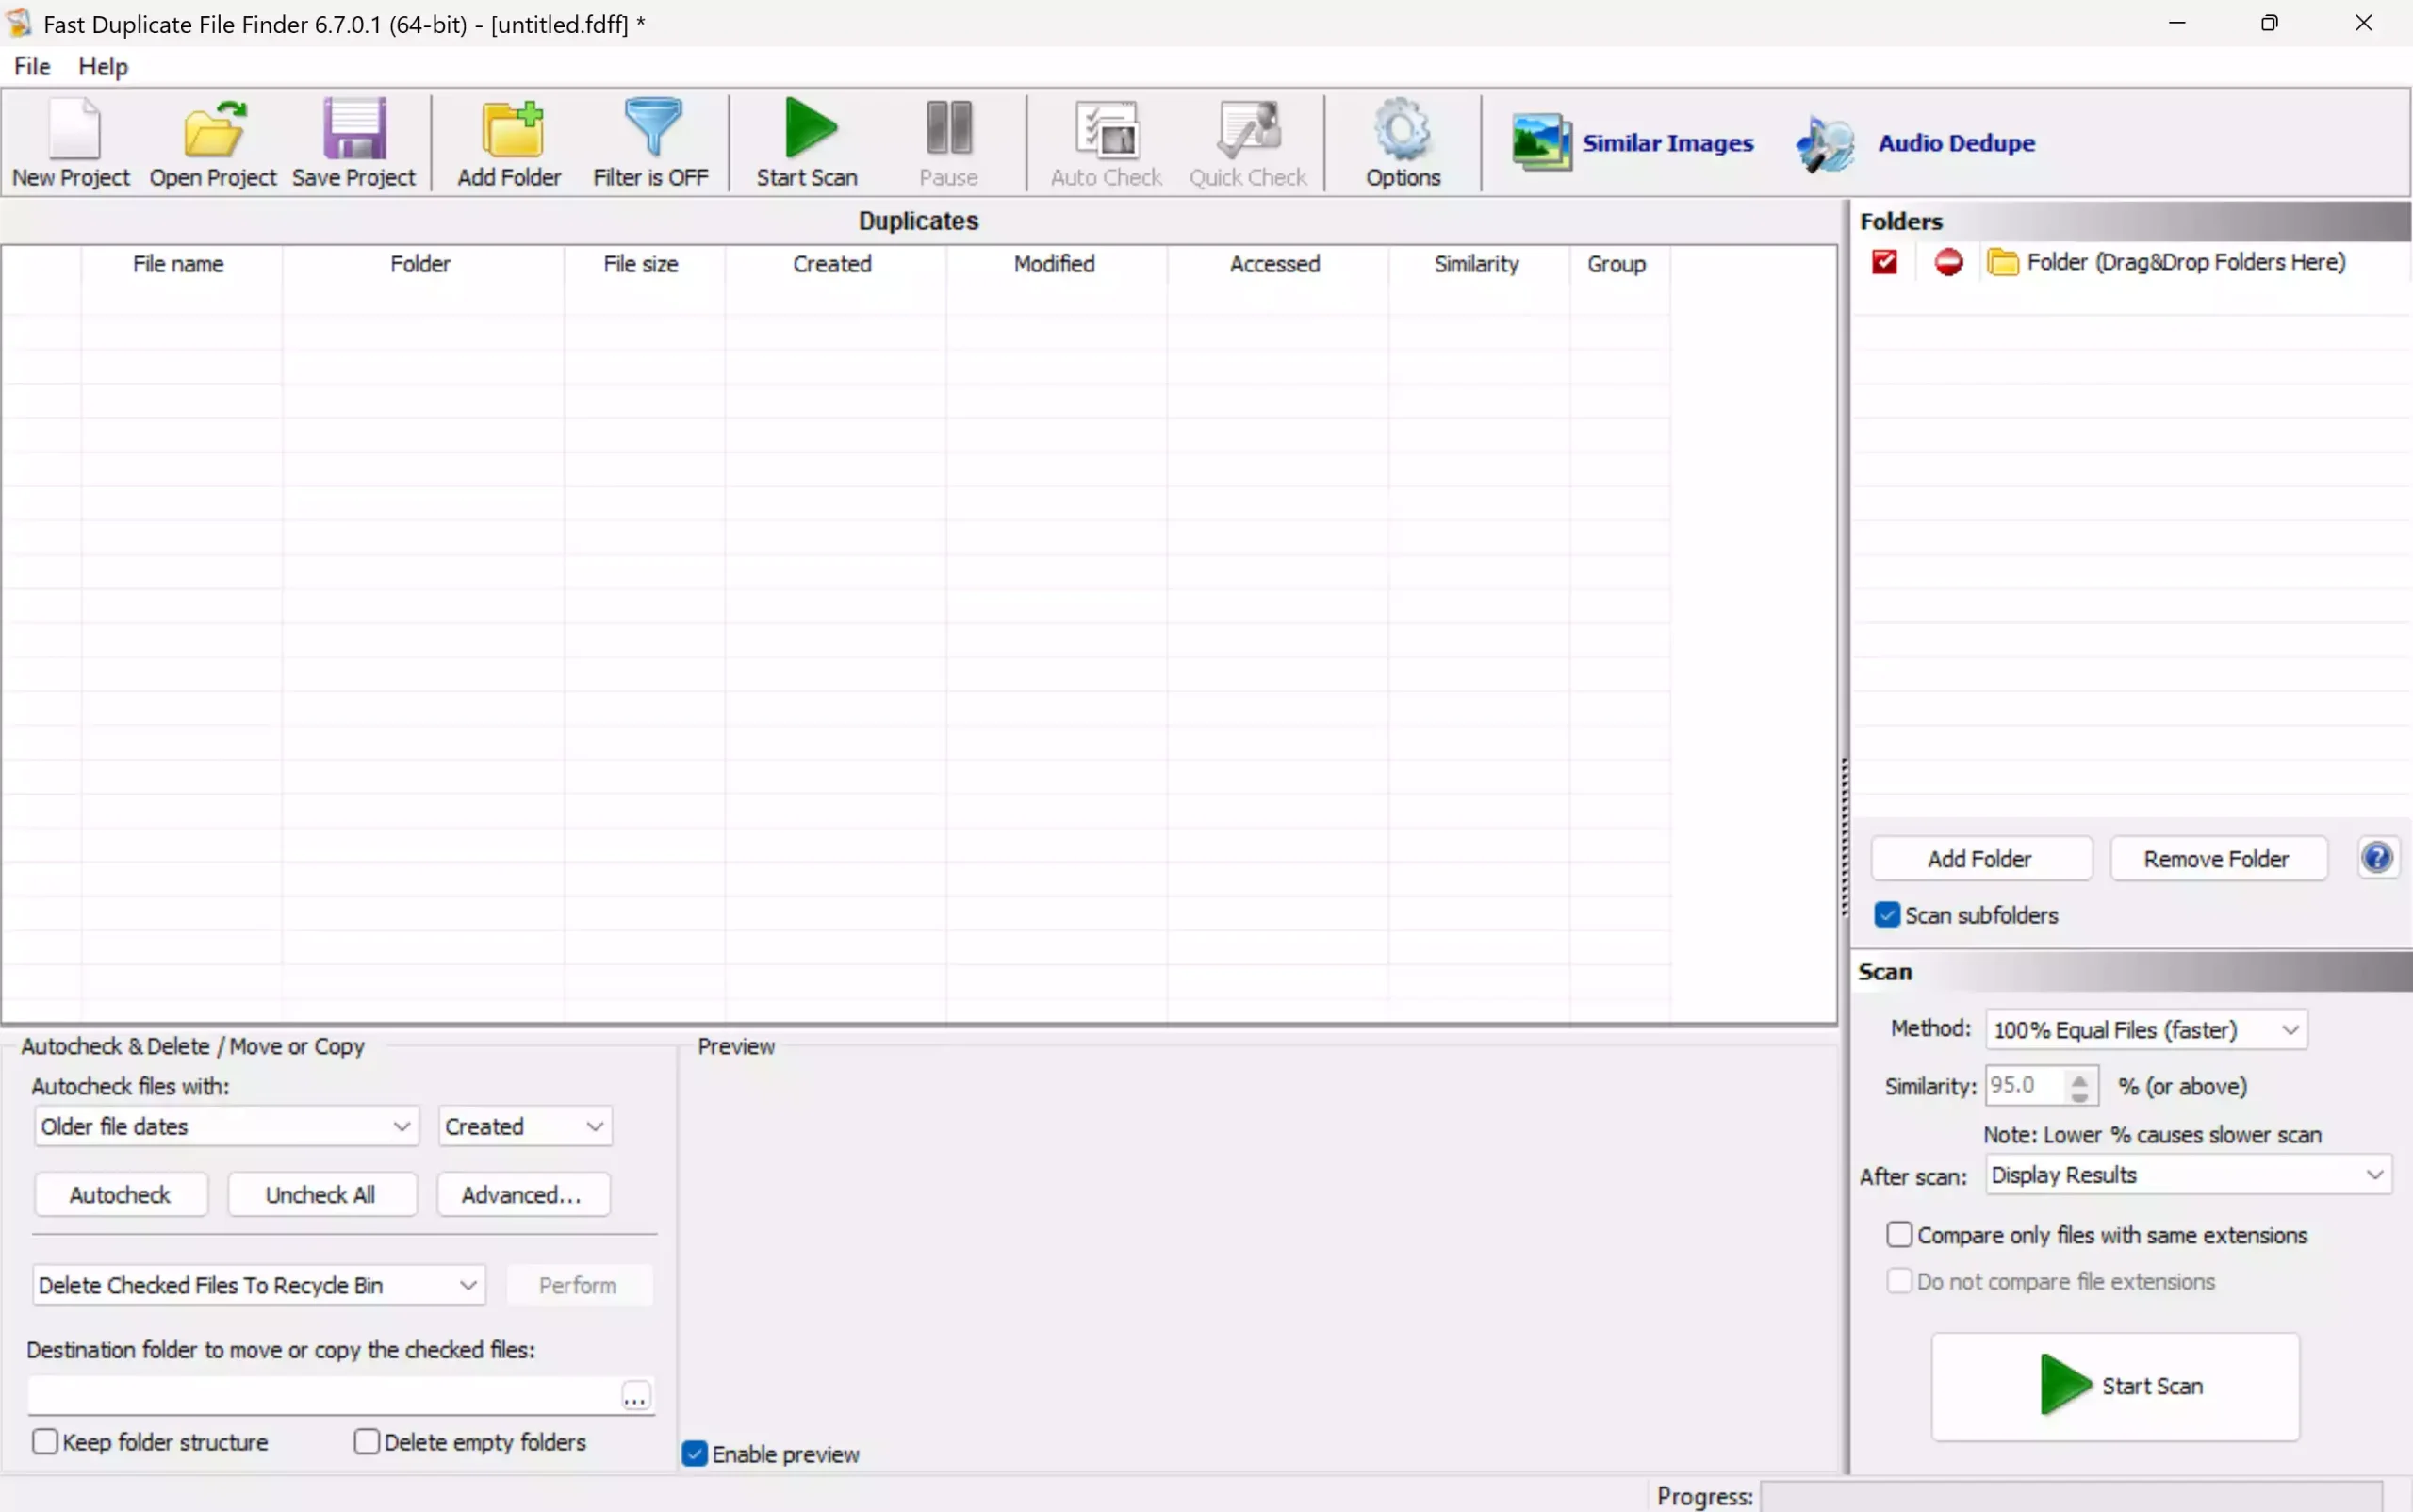Pause the current scan

[x=946, y=142]
